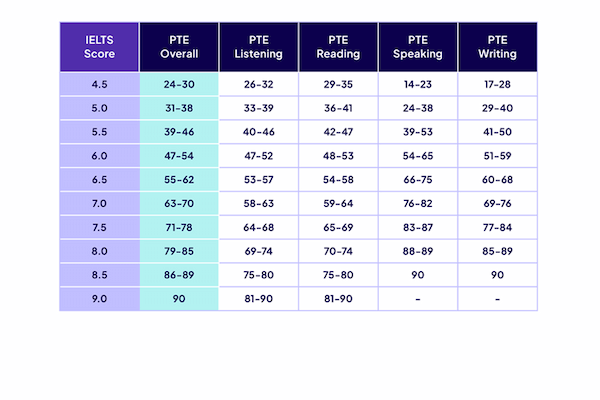Select PTE Reading value 65-69

[x=338, y=227]
